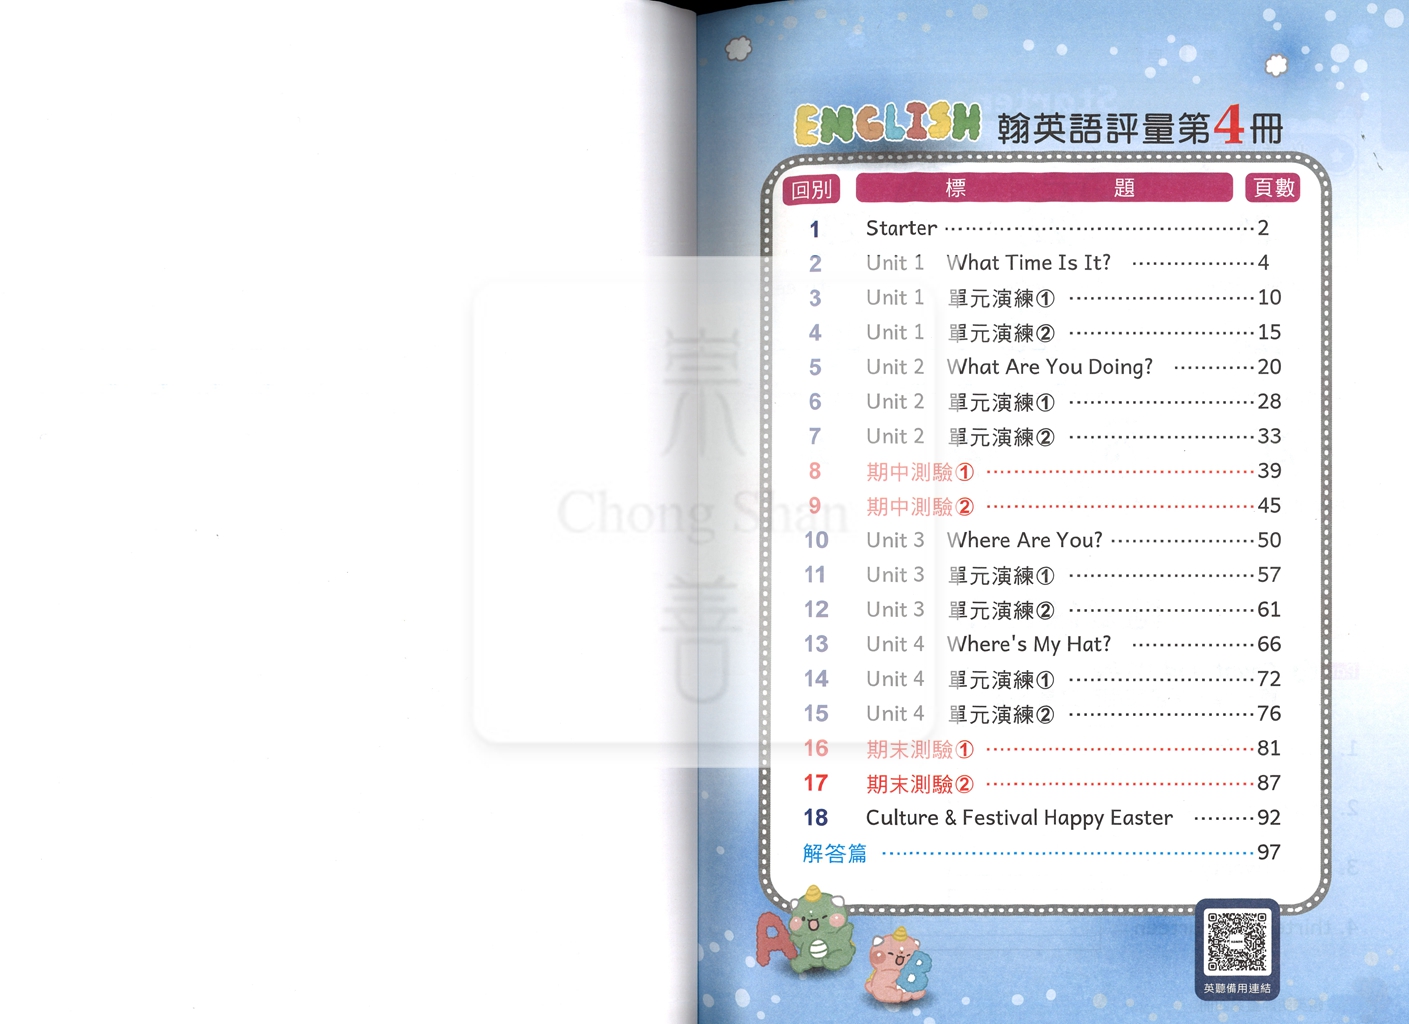
Task: Click page number 20
Action: point(1269,367)
